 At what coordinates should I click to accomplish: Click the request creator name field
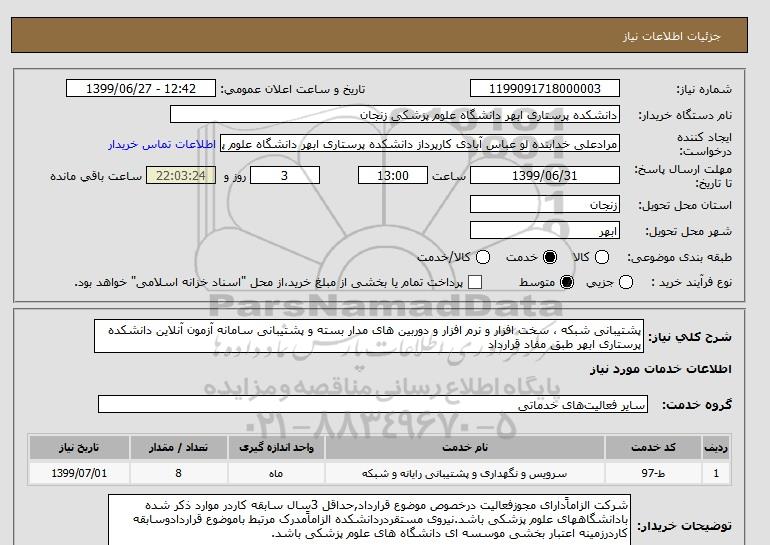click(x=420, y=144)
